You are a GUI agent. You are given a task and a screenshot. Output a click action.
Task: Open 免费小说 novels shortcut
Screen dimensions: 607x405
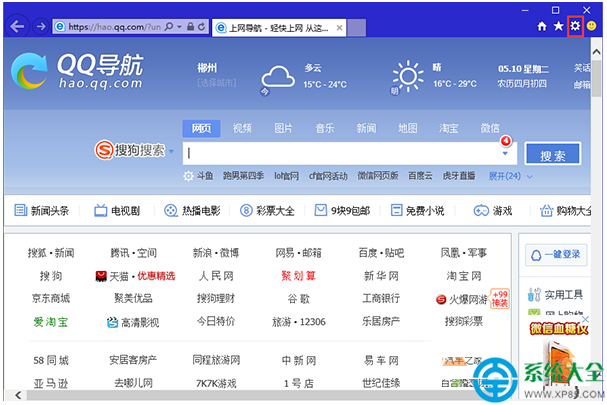pos(417,211)
